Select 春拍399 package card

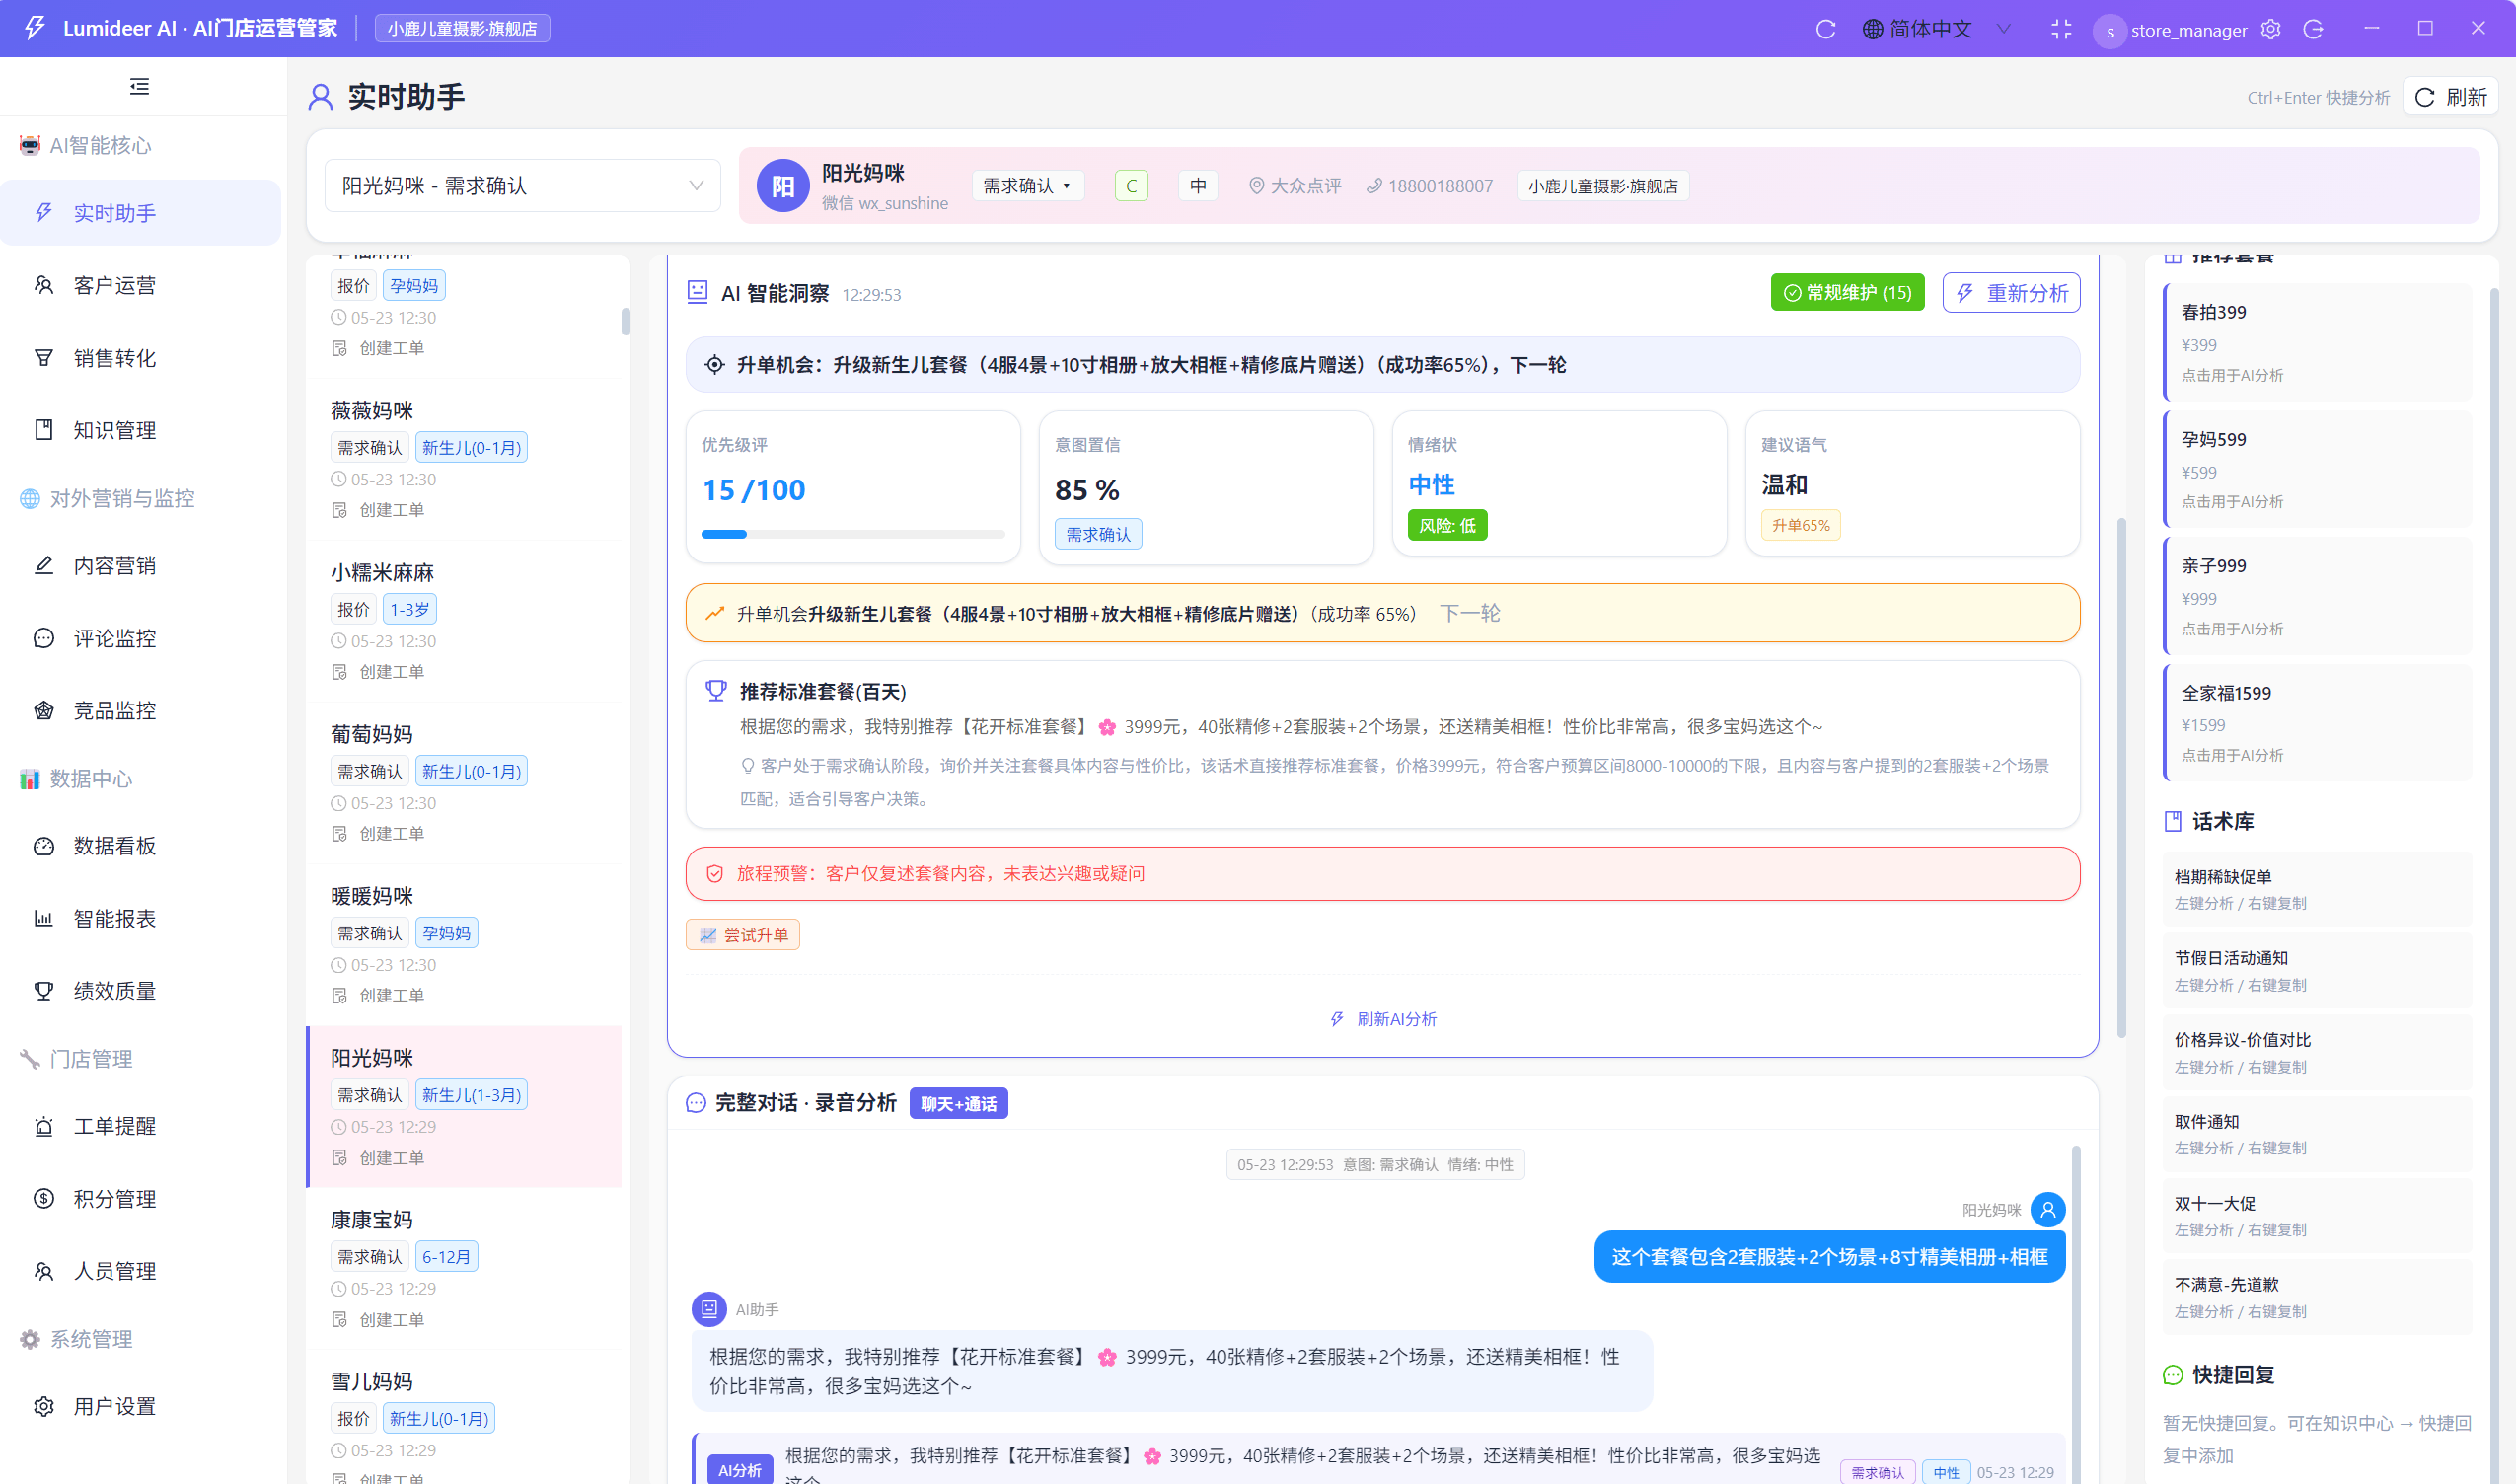[x=2317, y=343]
